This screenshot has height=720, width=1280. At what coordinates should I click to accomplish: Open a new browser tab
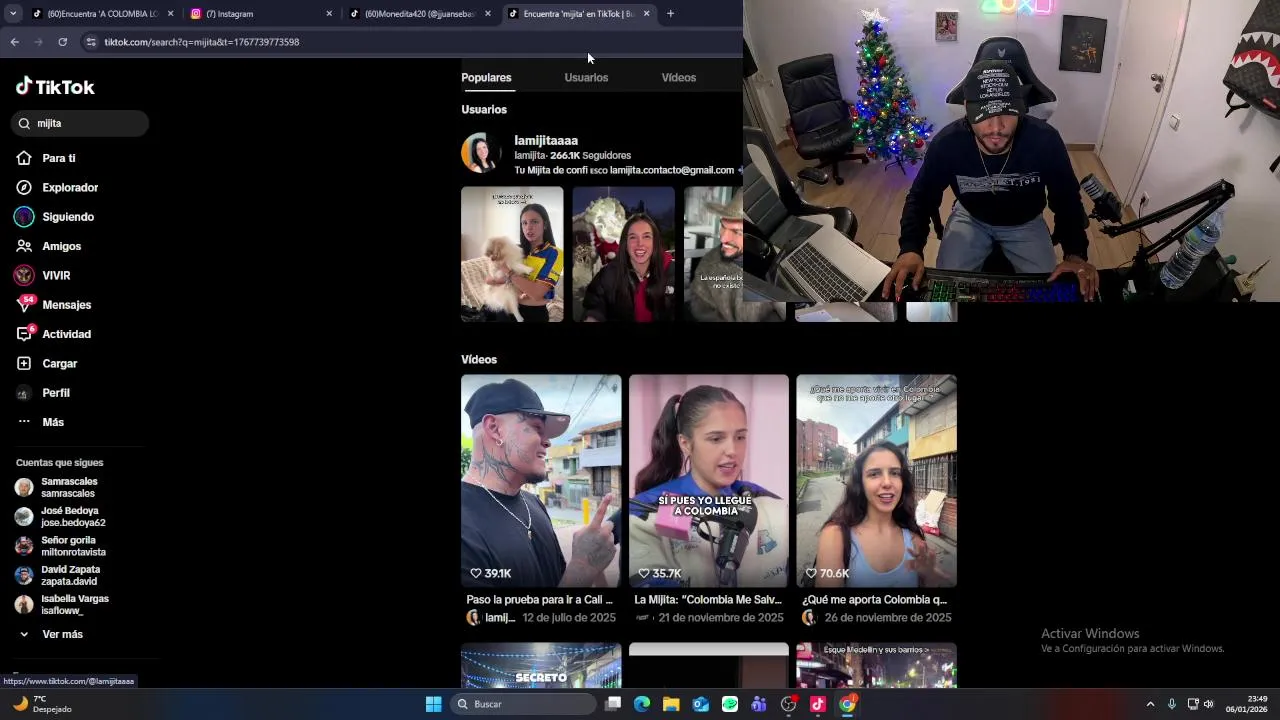pyautogui.click(x=670, y=14)
